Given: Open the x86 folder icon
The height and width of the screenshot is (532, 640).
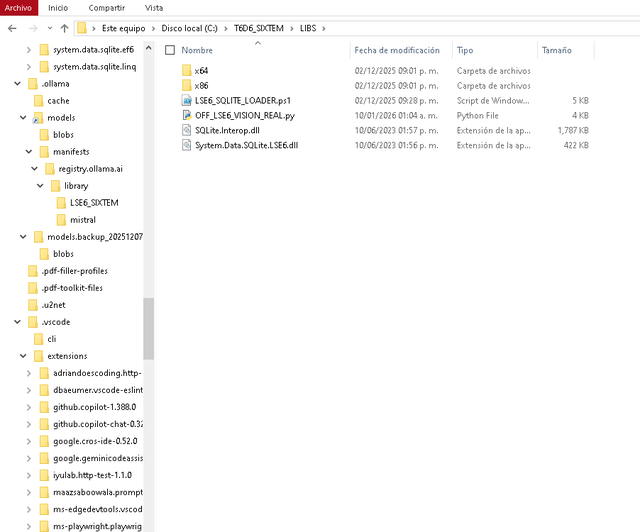Looking at the screenshot, I should click(x=187, y=86).
